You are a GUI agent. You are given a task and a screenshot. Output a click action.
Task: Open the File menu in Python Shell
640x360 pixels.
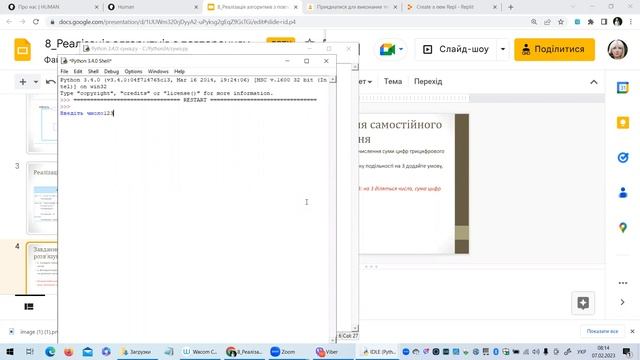(64, 71)
